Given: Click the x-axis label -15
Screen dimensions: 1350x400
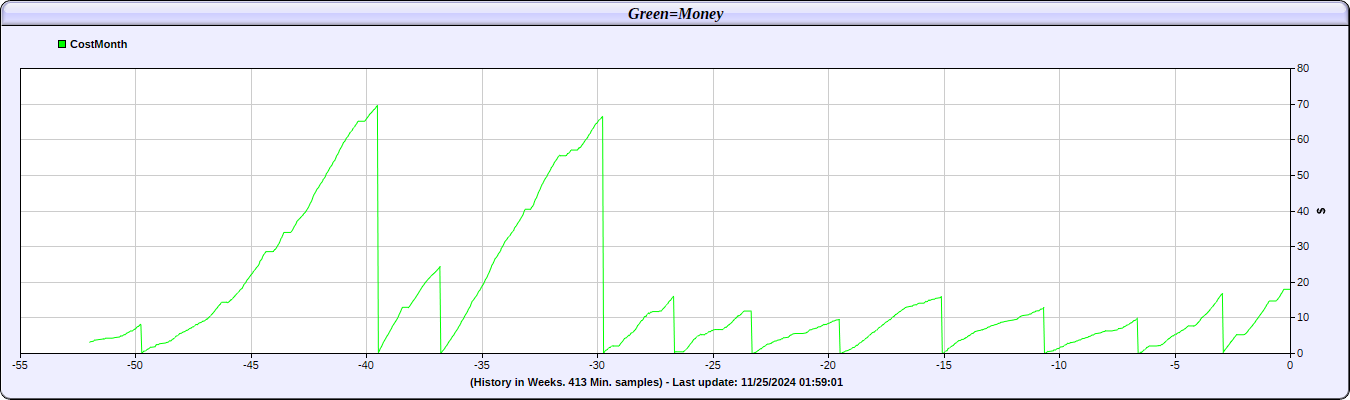Looking at the screenshot, I should click(x=943, y=365).
